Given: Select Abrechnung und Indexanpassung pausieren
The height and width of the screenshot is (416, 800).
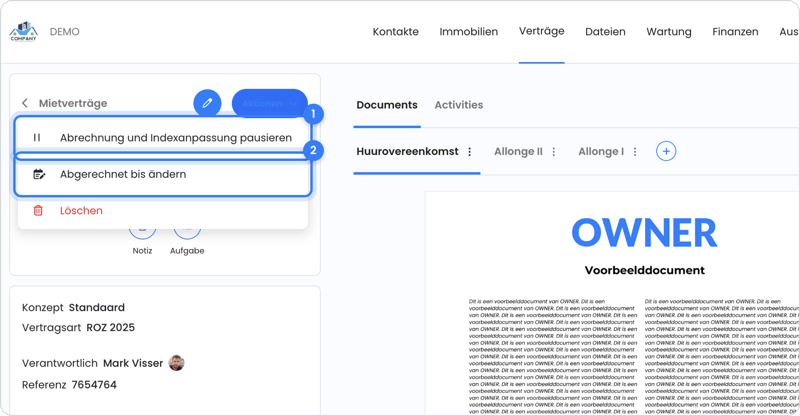Looking at the screenshot, I should tap(163, 137).
